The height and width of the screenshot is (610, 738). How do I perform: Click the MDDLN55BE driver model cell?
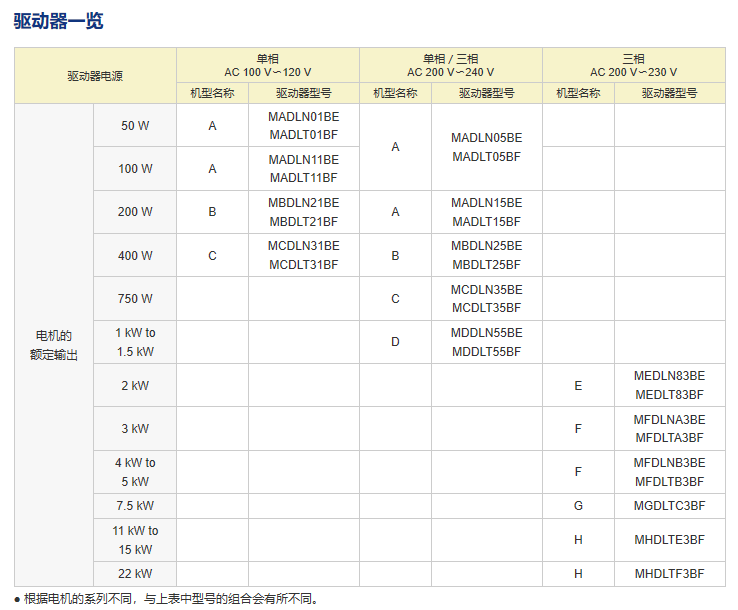[486, 342]
